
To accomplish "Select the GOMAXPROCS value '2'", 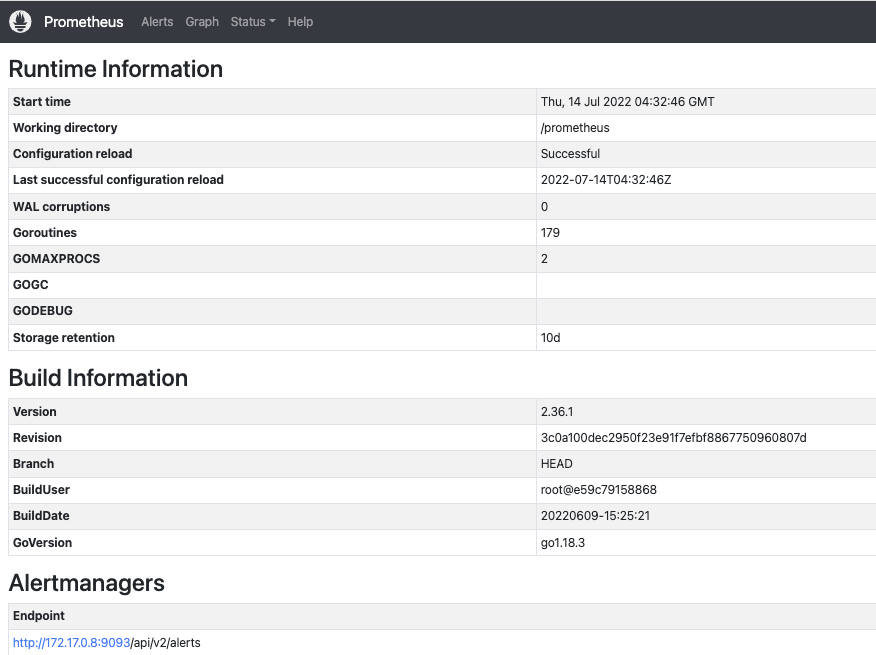I will point(544,259).
